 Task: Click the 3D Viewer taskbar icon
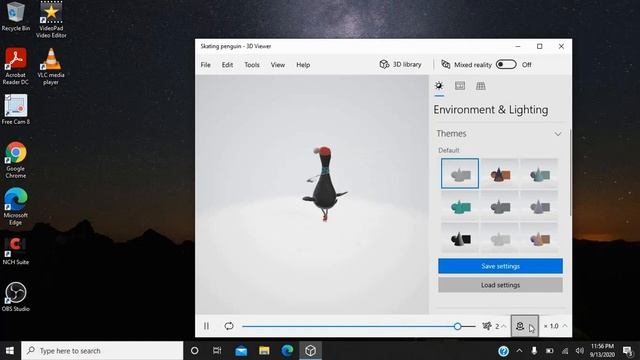click(311, 351)
